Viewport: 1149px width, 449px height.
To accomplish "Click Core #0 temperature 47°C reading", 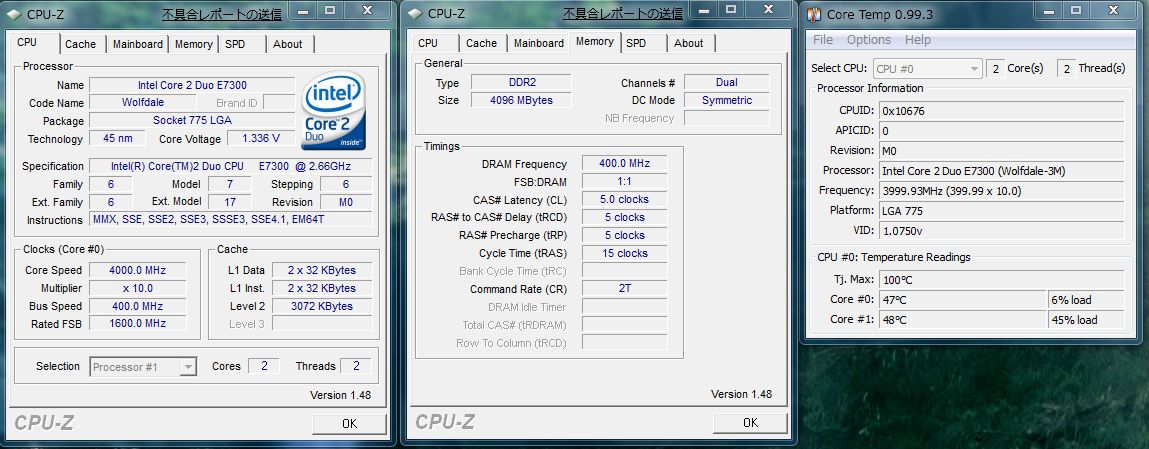I will tap(963, 300).
